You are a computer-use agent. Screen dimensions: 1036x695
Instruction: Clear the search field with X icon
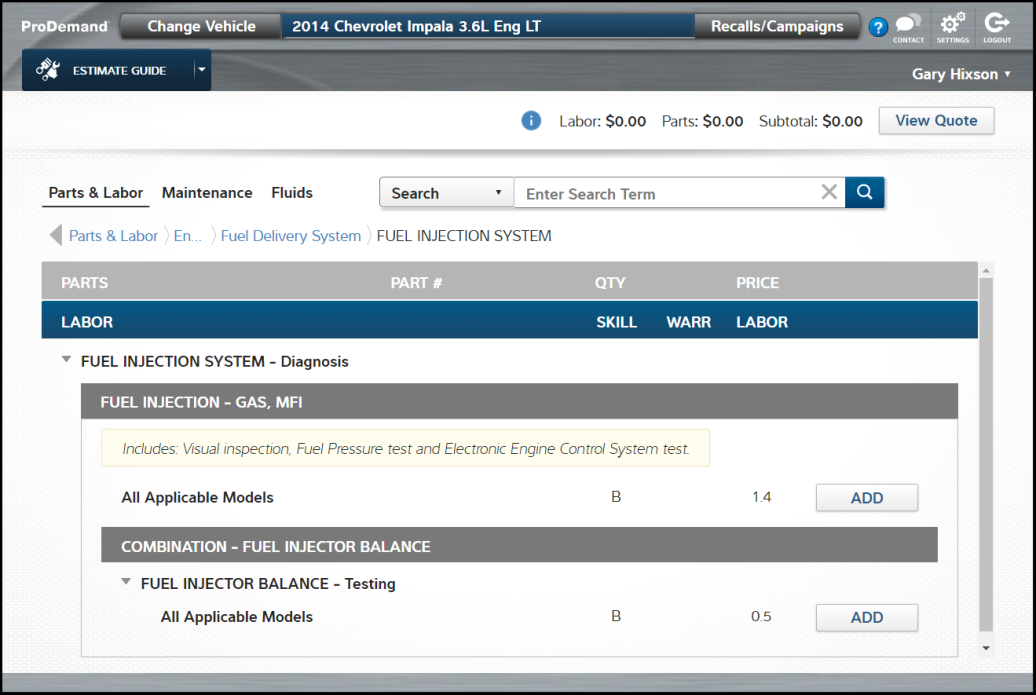click(829, 193)
